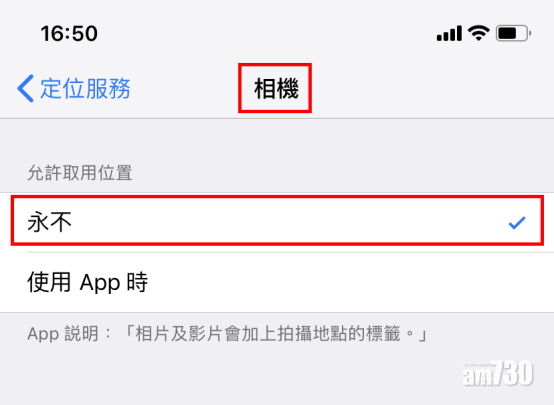The height and width of the screenshot is (405, 554).
Task: Tap the cellular signal bars icon
Action: tap(449, 33)
